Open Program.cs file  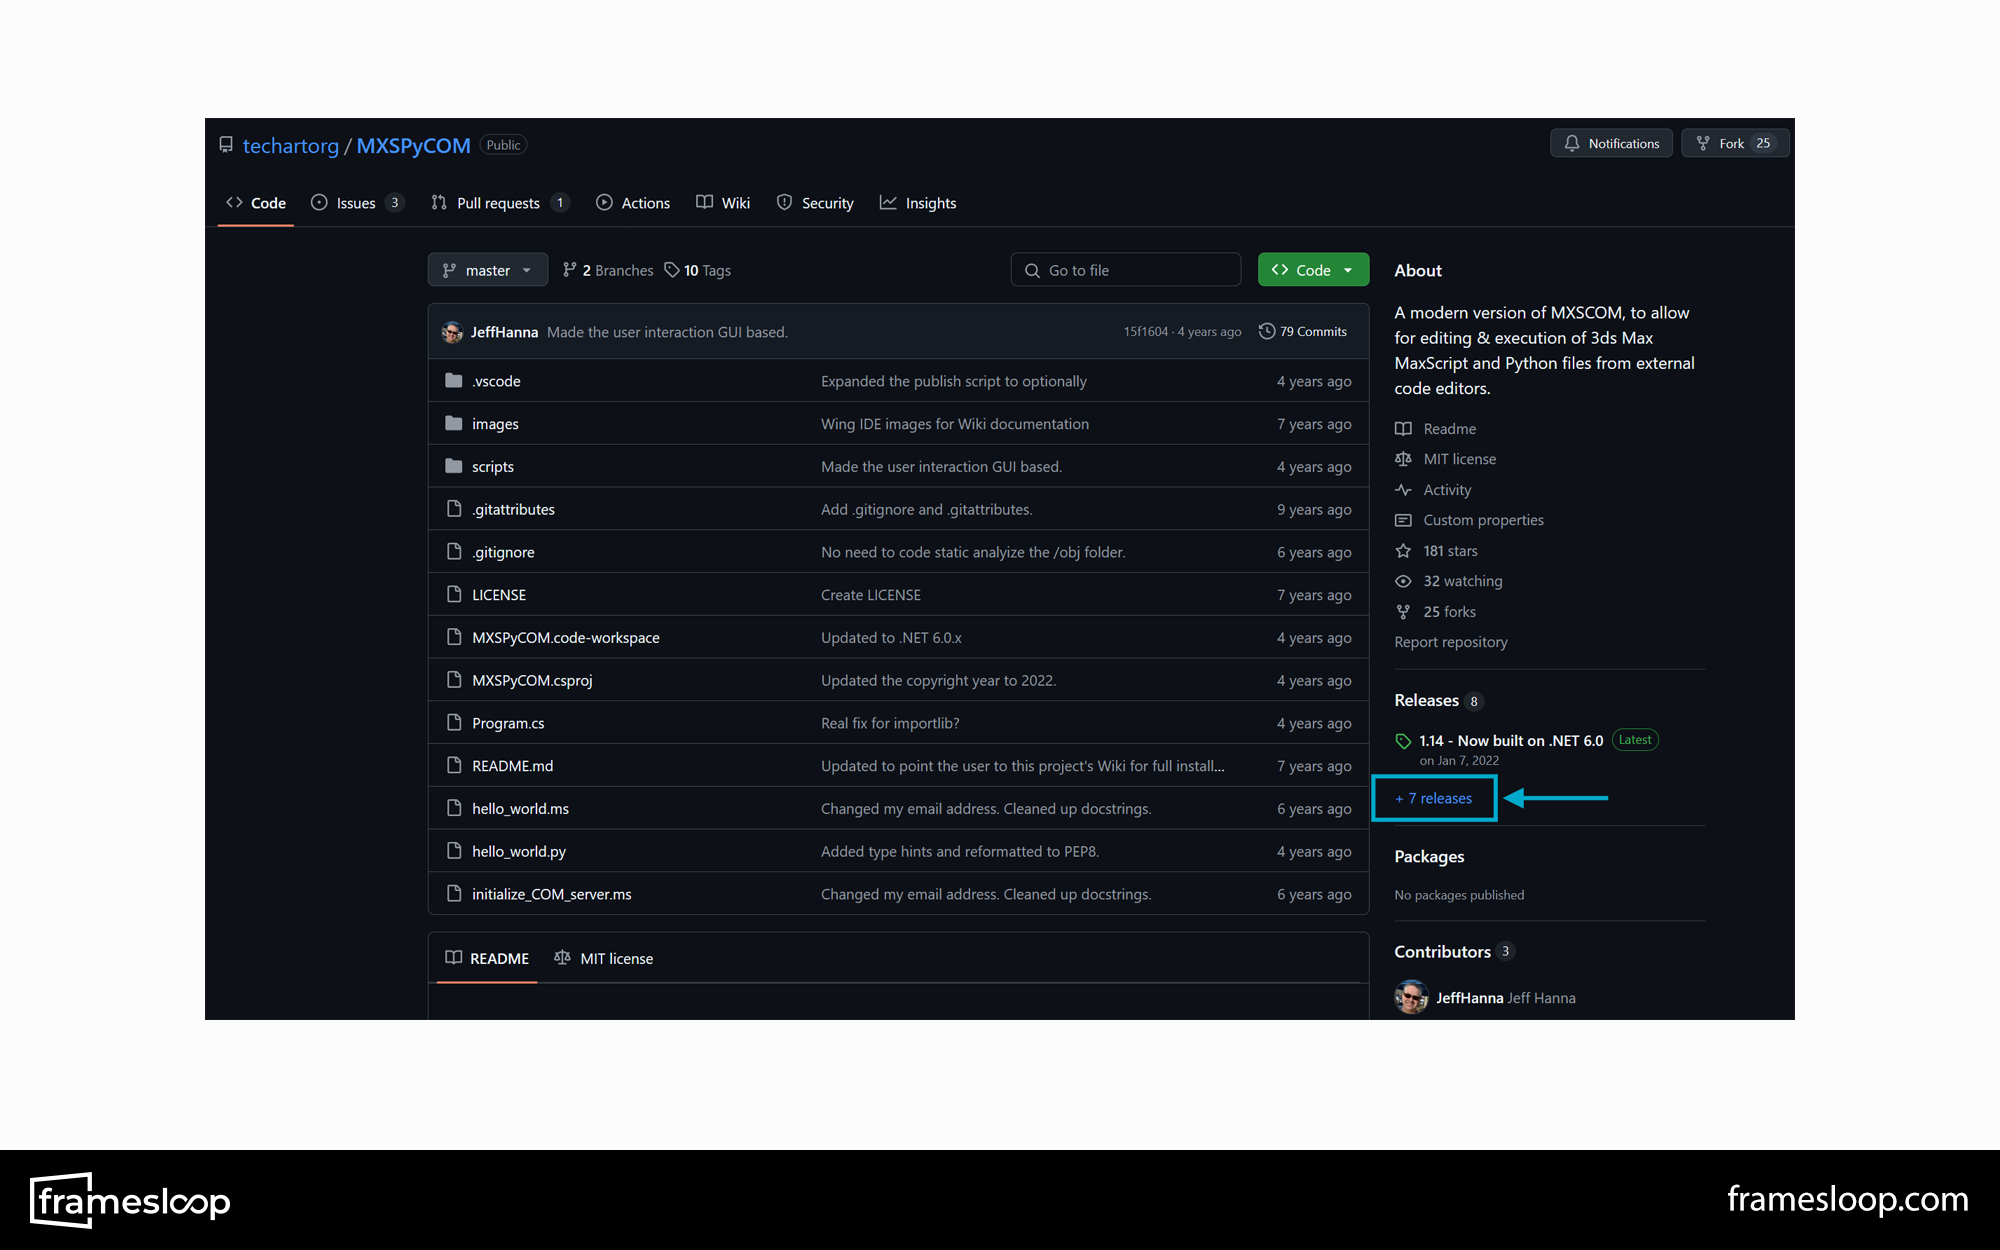[508, 723]
